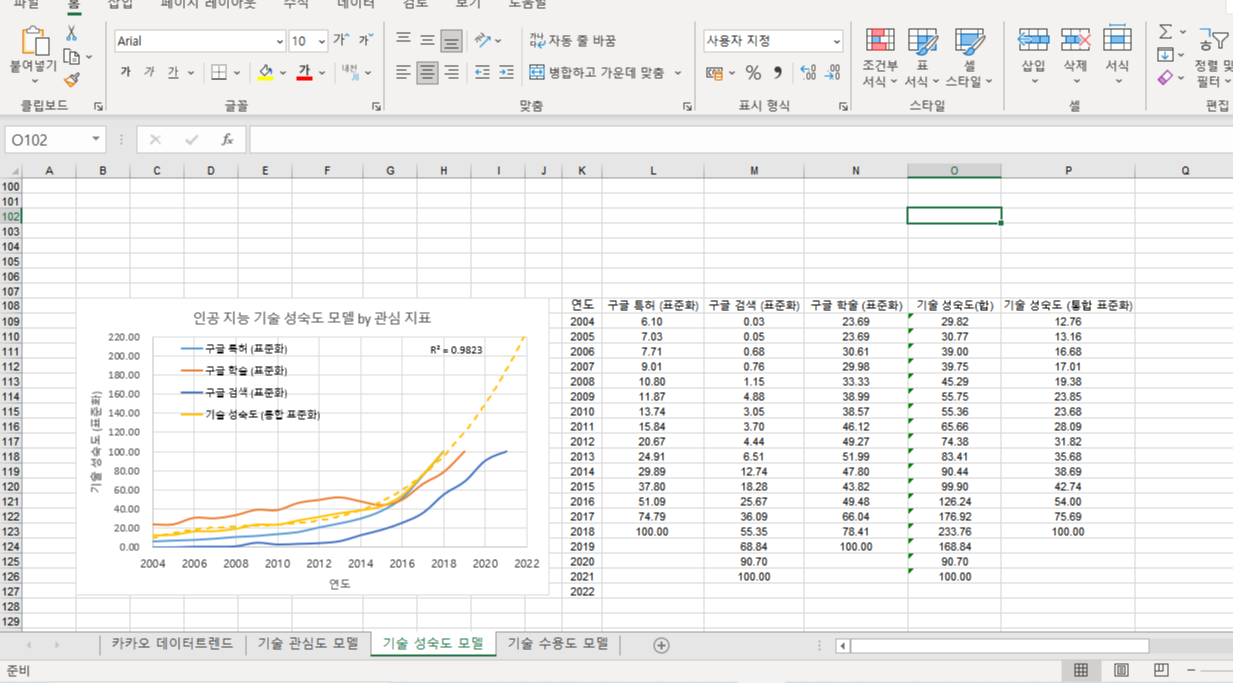Switch to the 카카오 데이터트렌드 sheet tab
1233x683 pixels.
click(172, 644)
